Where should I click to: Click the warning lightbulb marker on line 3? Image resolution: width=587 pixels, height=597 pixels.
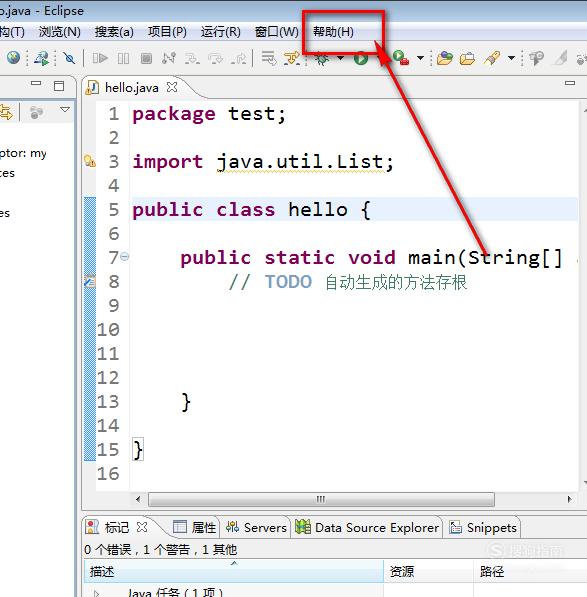coord(89,161)
